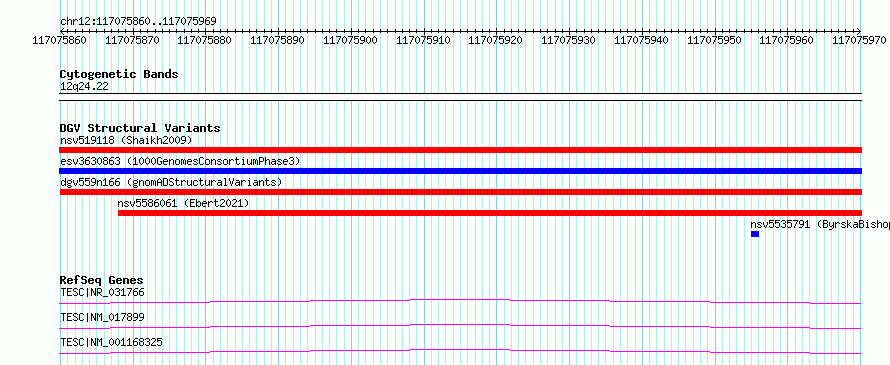The image size is (890, 365).
Task: Click the ruler position label 117075960
Action: [787, 40]
